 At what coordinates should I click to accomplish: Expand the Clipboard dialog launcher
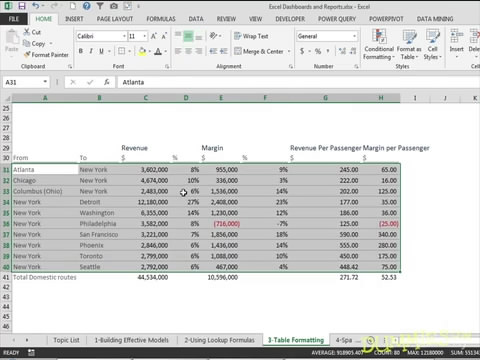click(70, 67)
